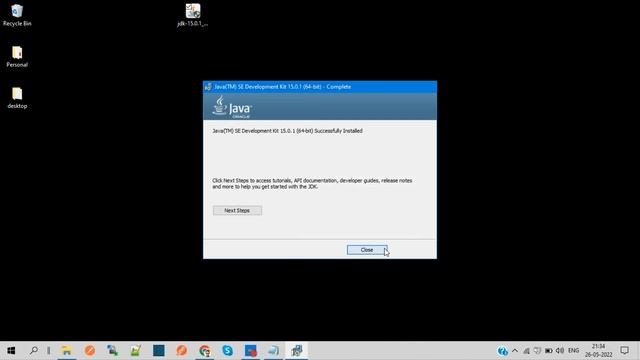Select the Personal folder on desktop
This screenshot has height=360, width=640.
17,57
